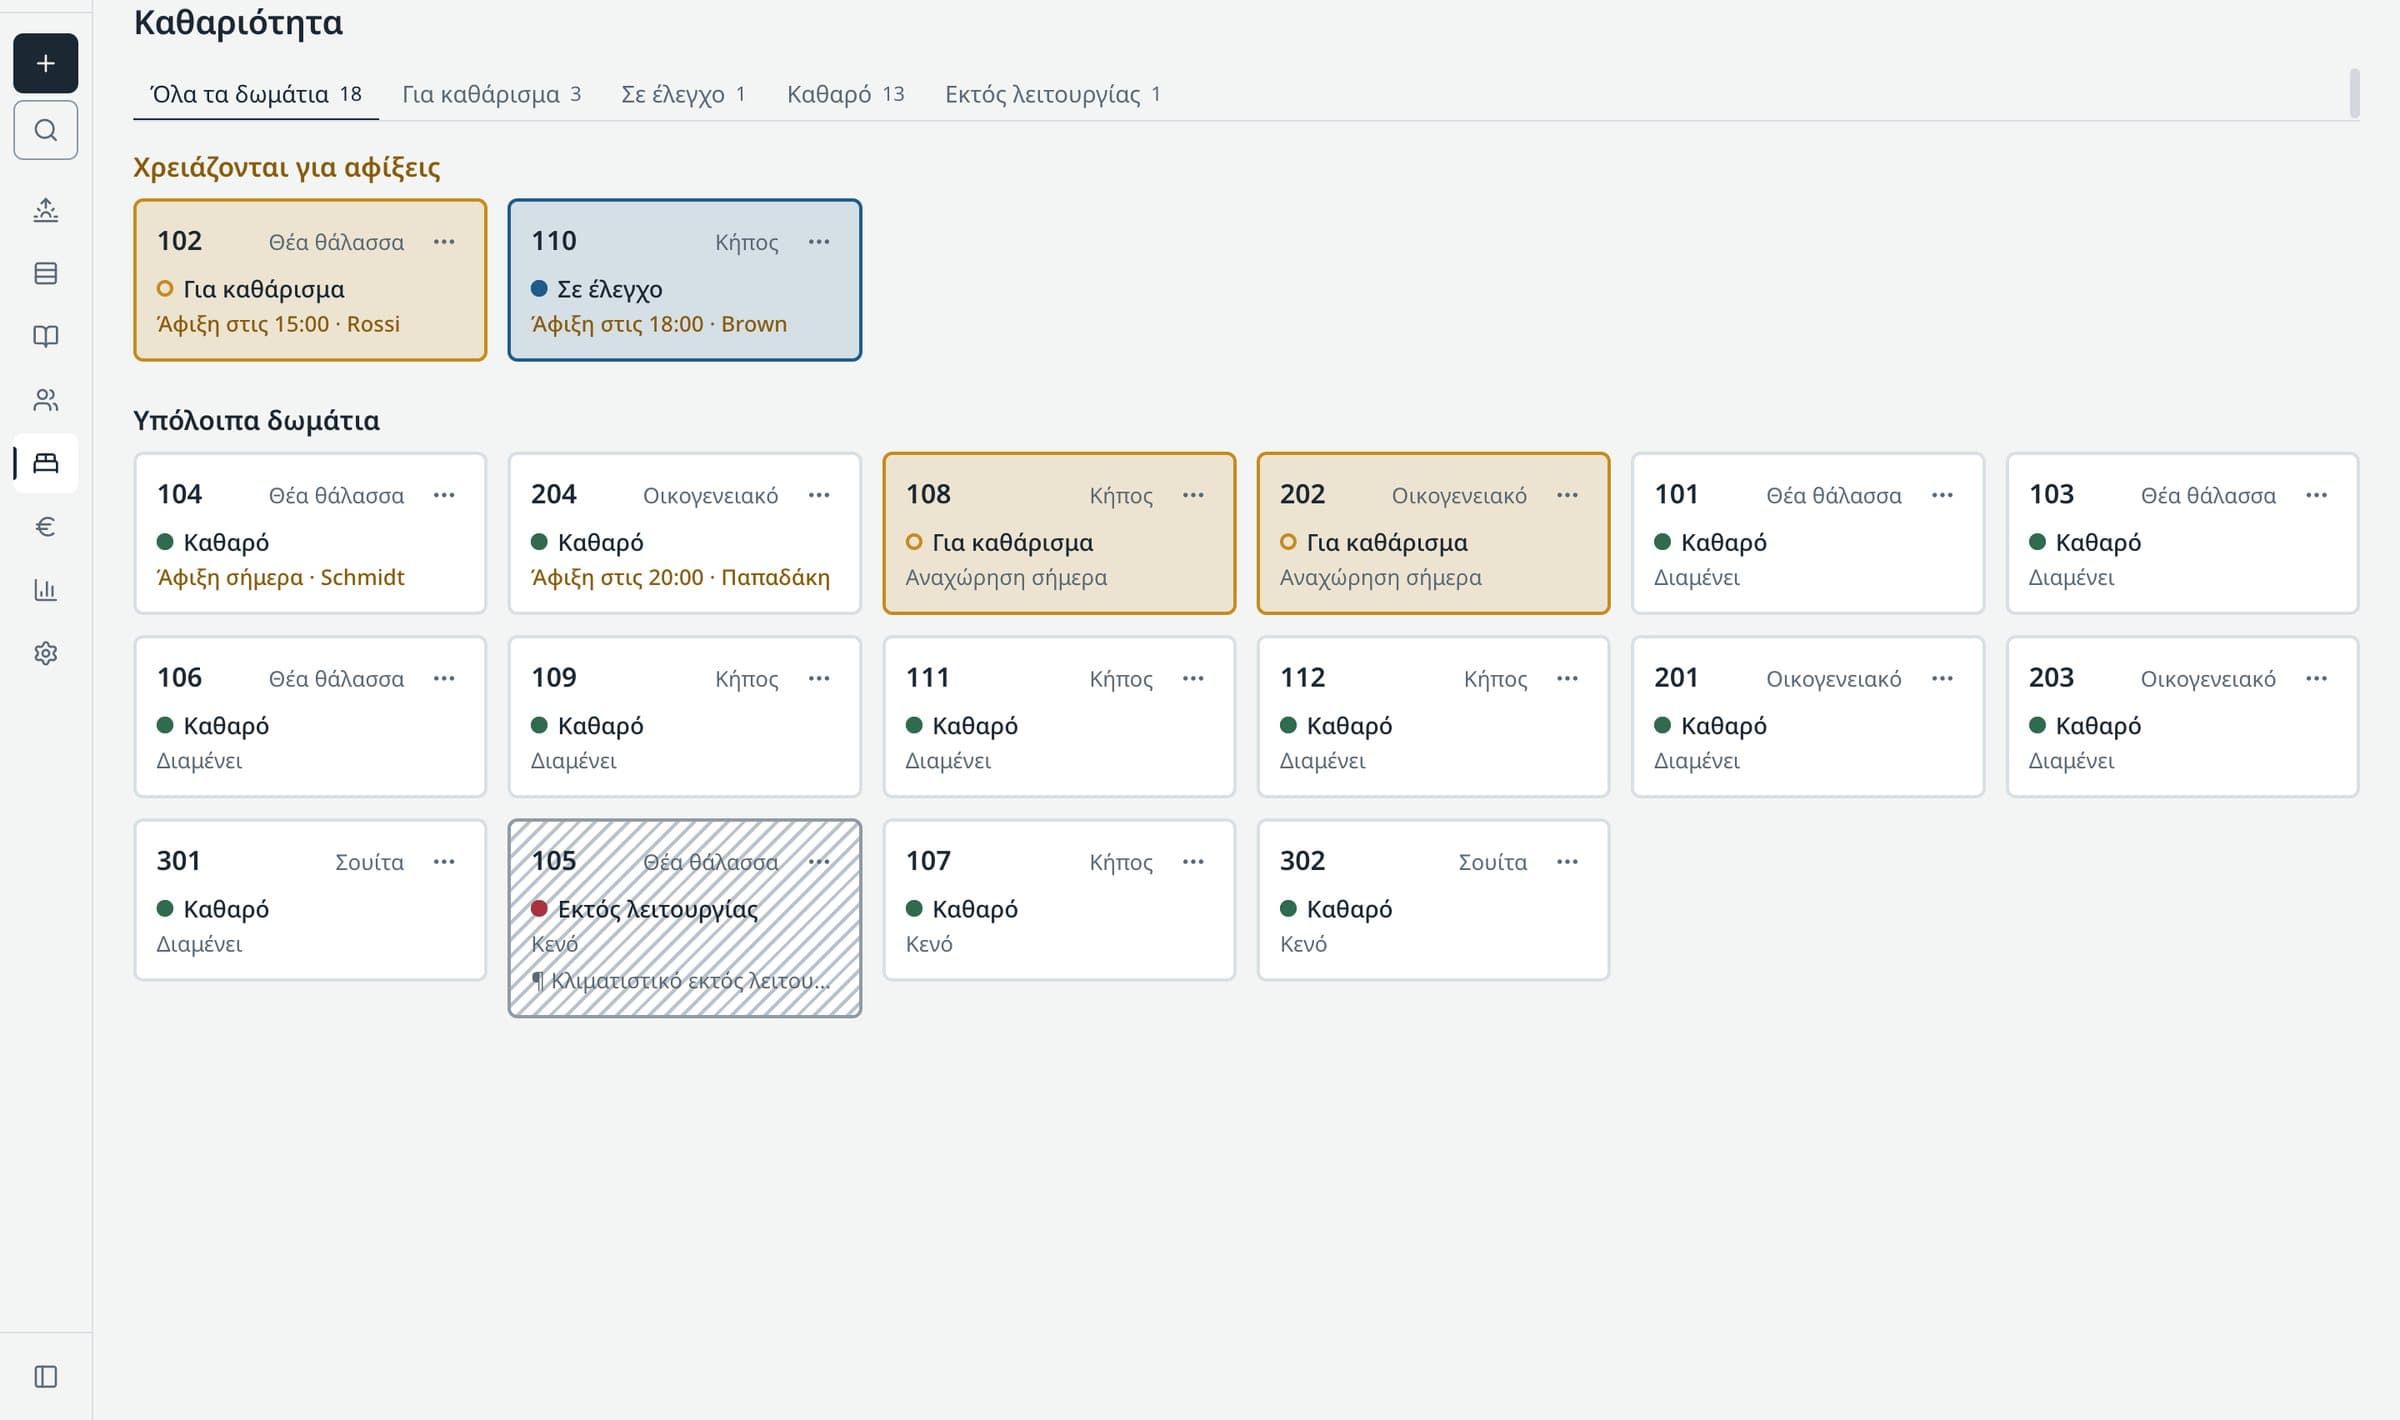This screenshot has height=1420, width=2400.
Task: Open the arrivals sunrise icon in sidebar
Action: [x=45, y=210]
